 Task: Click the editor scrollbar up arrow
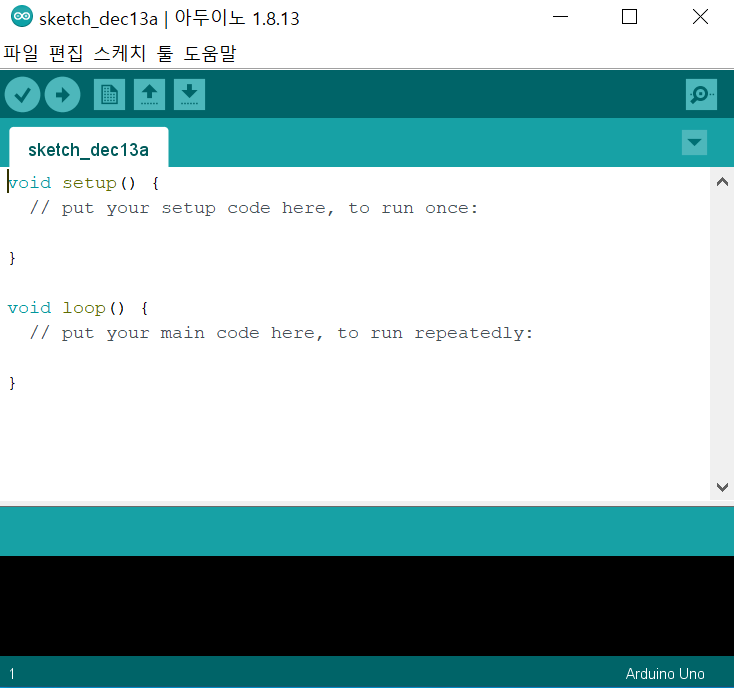[722, 182]
